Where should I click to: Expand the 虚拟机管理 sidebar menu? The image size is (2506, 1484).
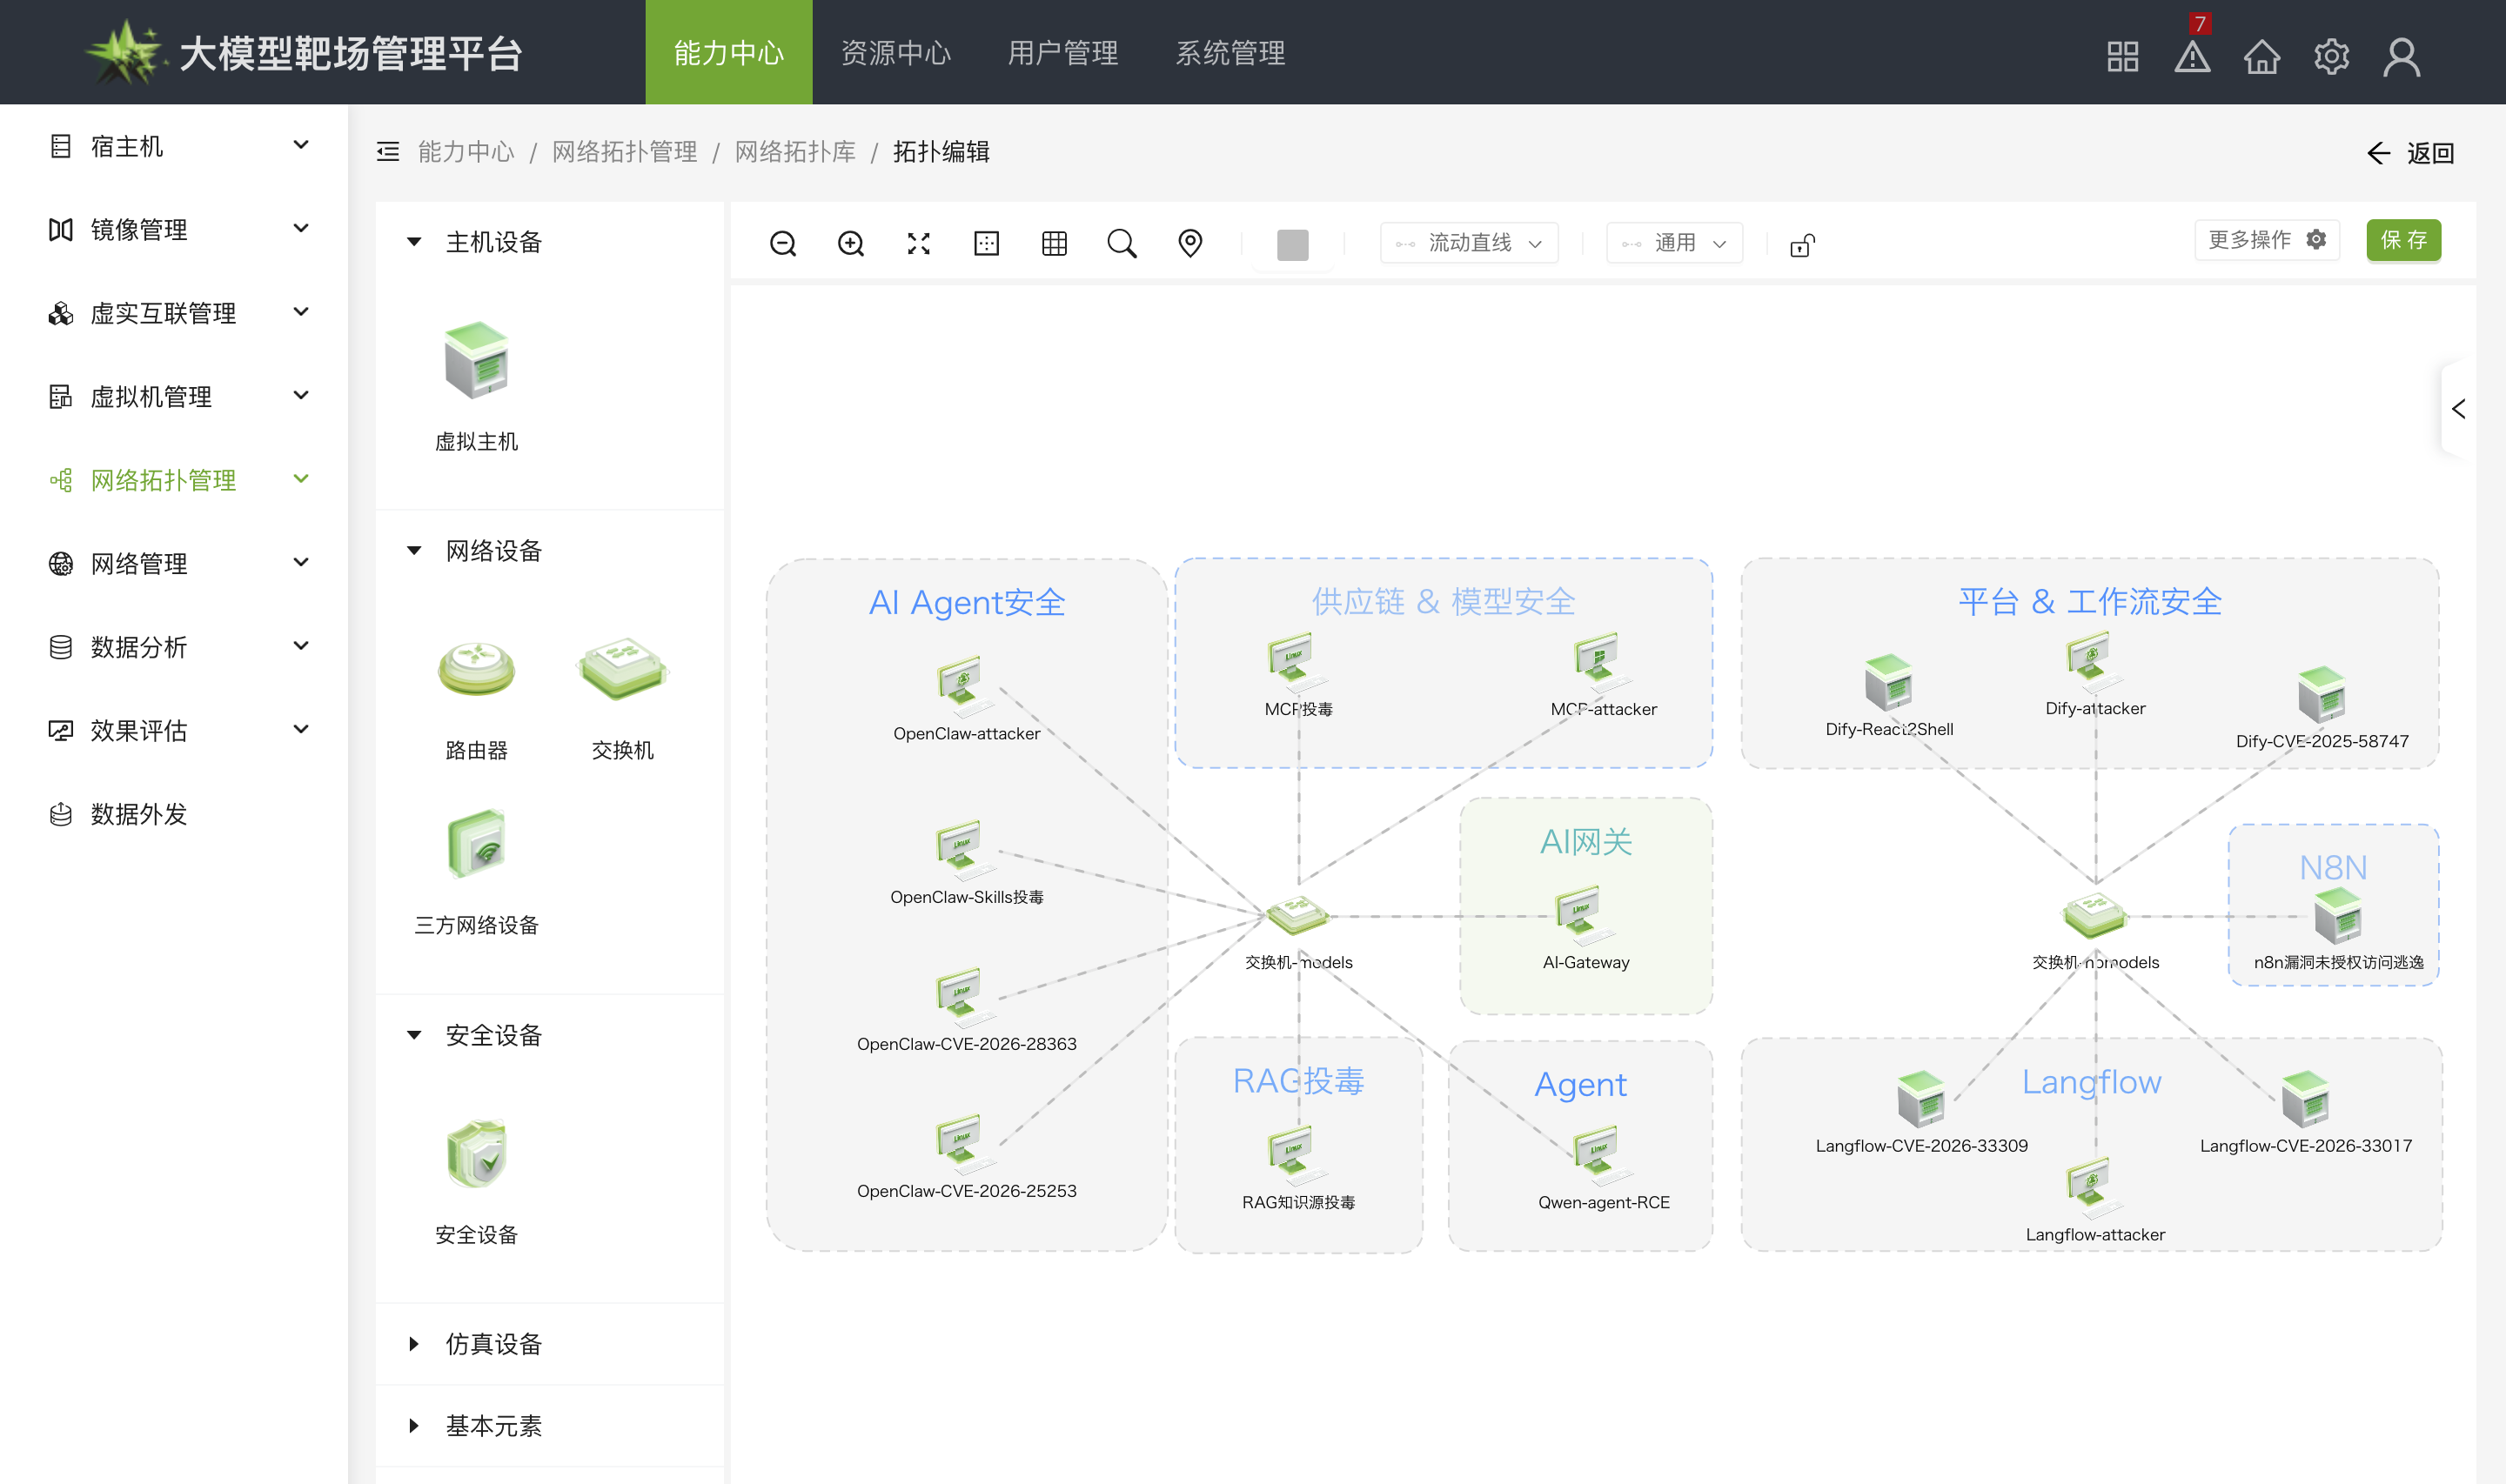point(174,396)
